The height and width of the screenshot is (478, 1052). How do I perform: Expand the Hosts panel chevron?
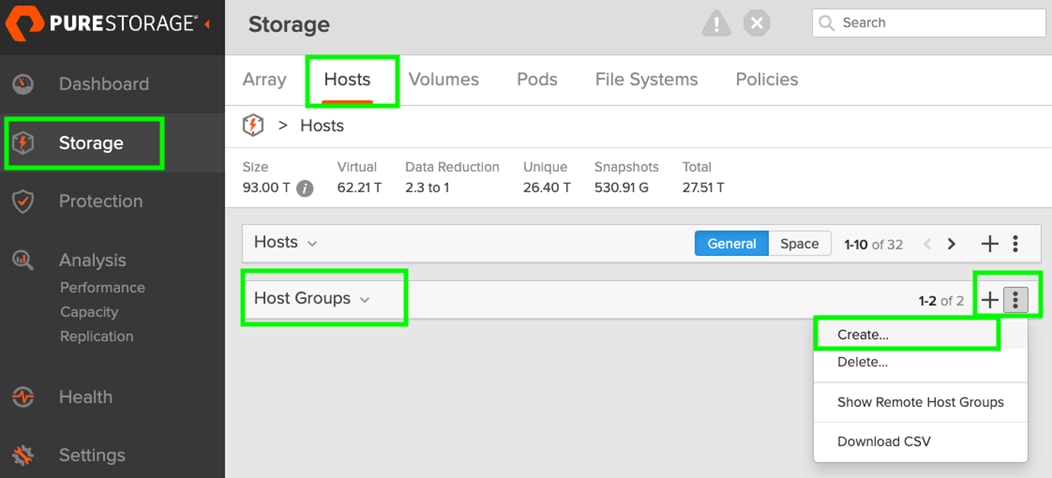(x=312, y=243)
